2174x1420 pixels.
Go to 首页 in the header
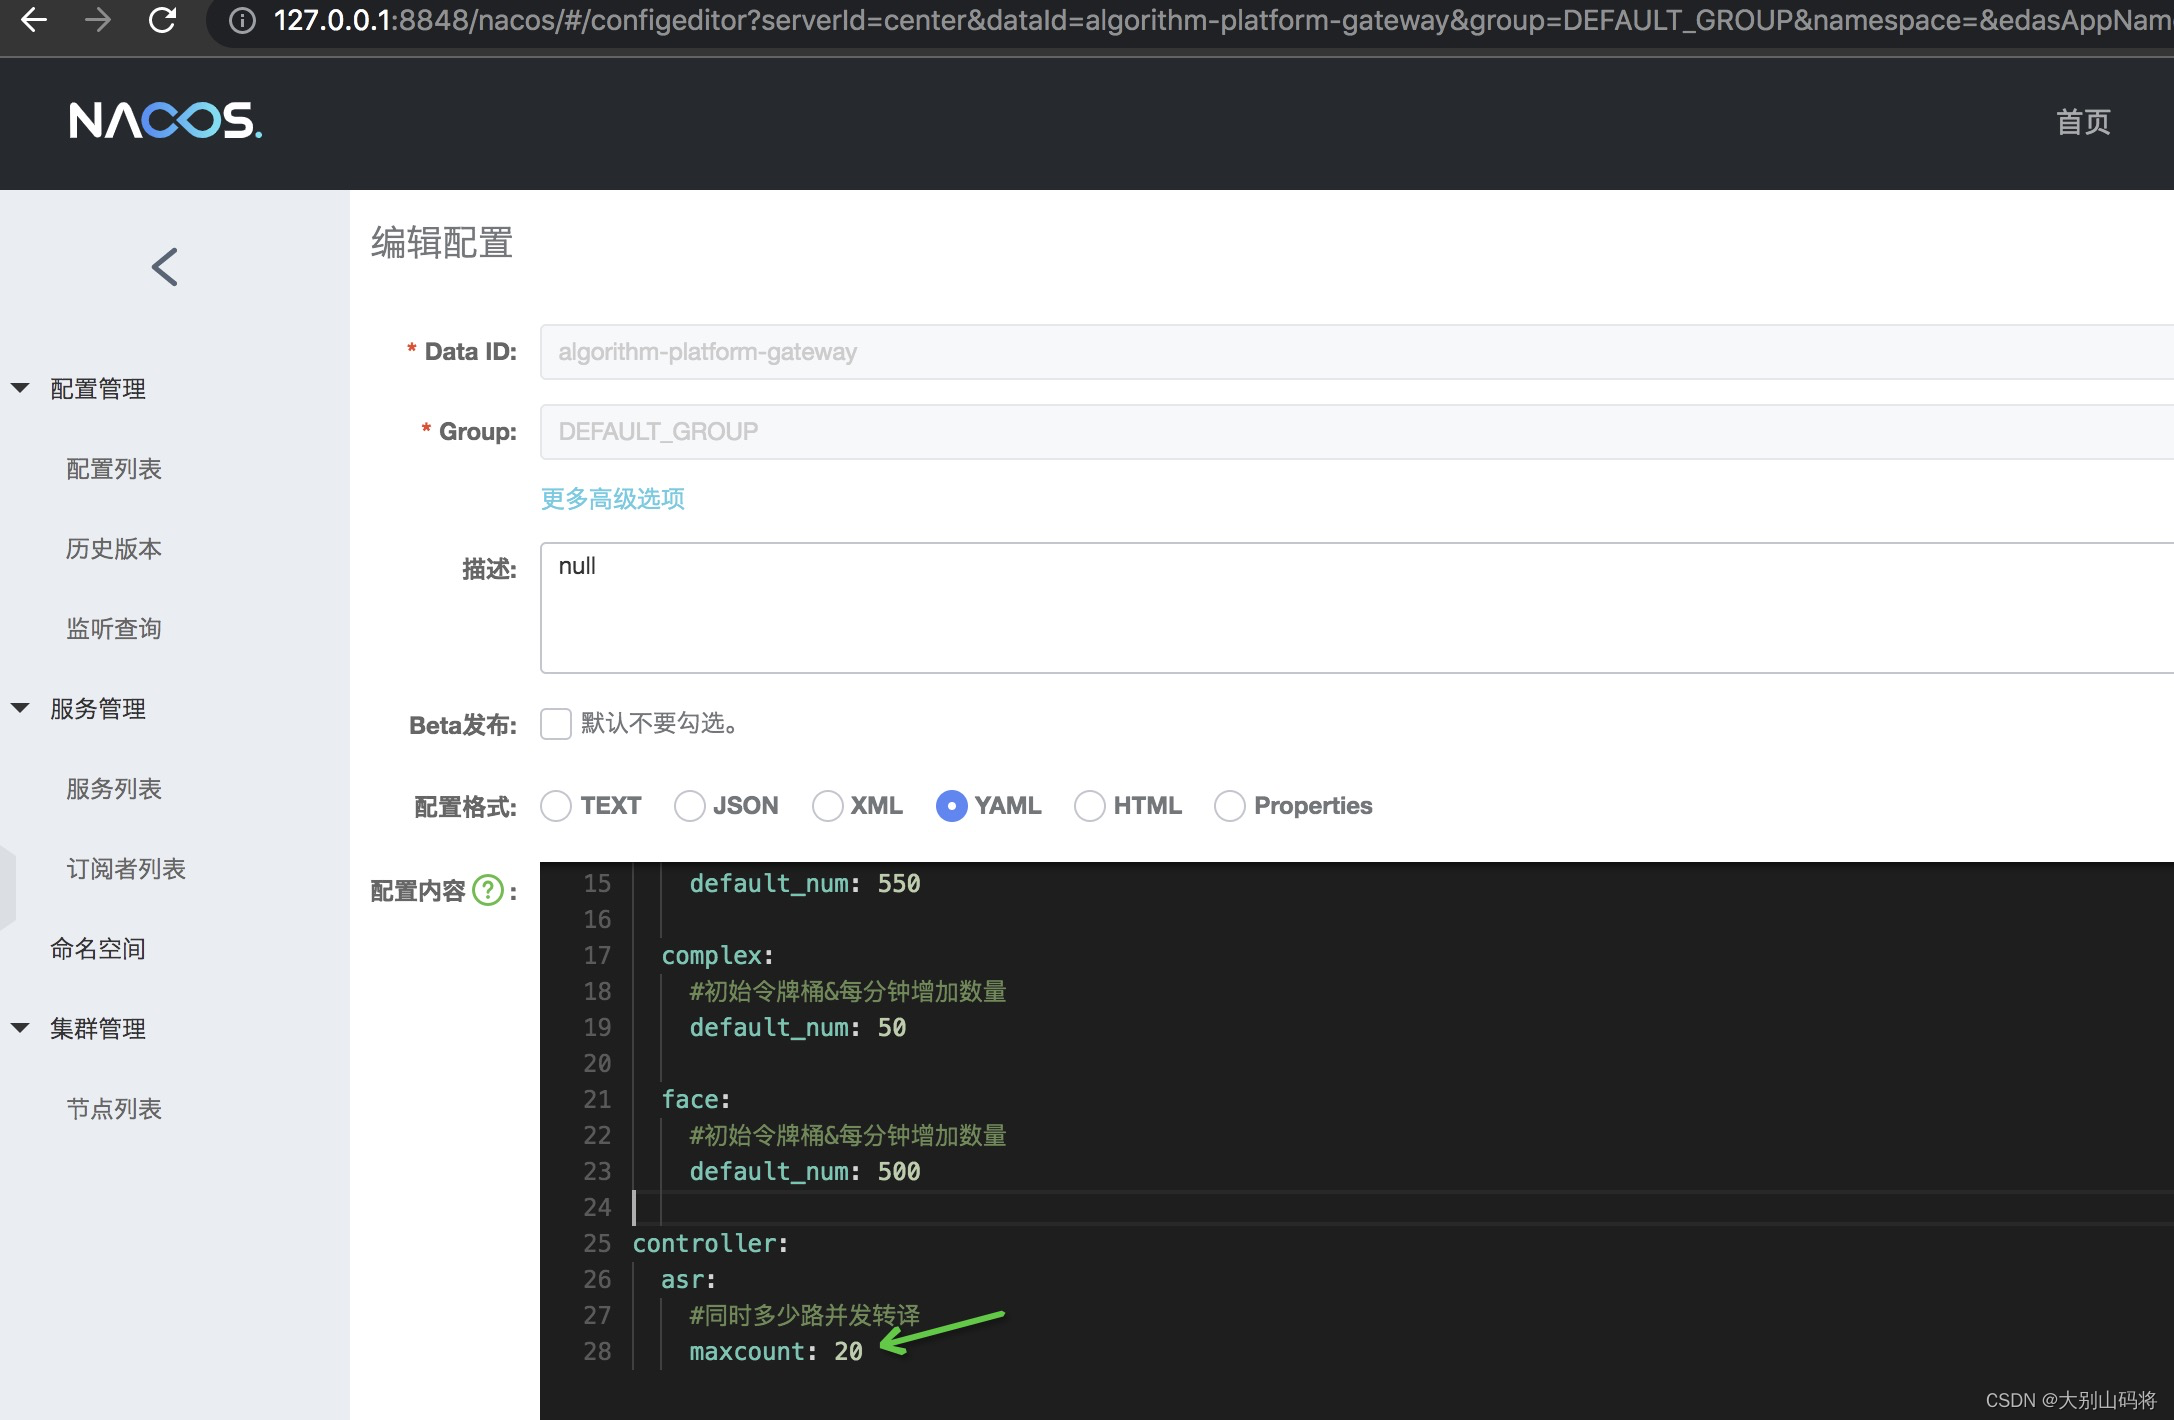pyautogui.click(x=2083, y=122)
